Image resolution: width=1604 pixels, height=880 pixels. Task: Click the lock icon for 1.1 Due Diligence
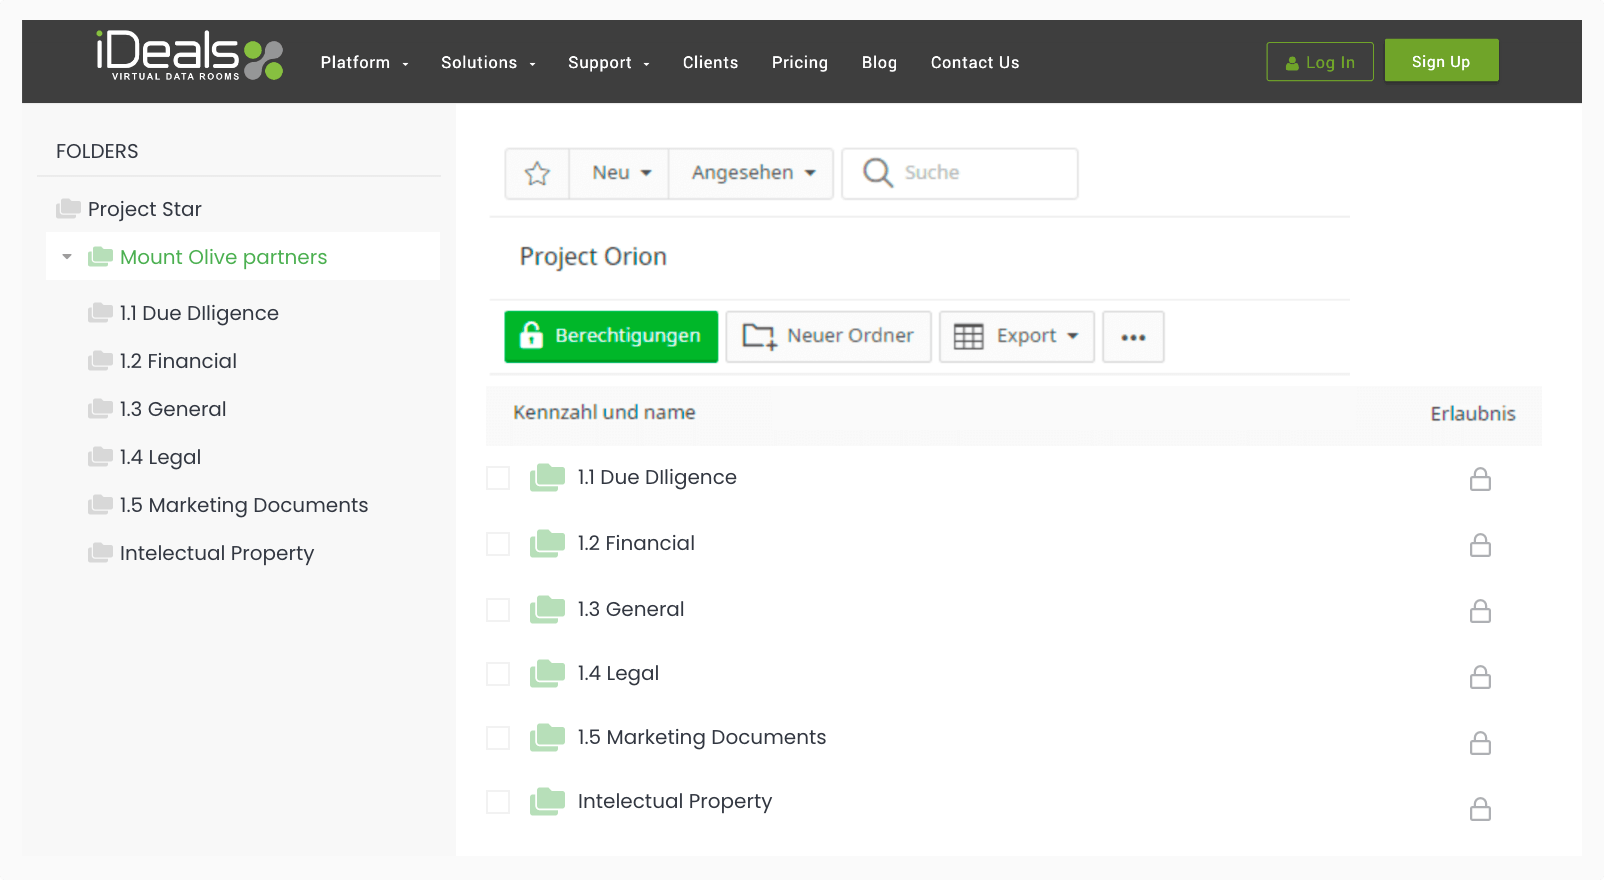tap(1480, 480)
